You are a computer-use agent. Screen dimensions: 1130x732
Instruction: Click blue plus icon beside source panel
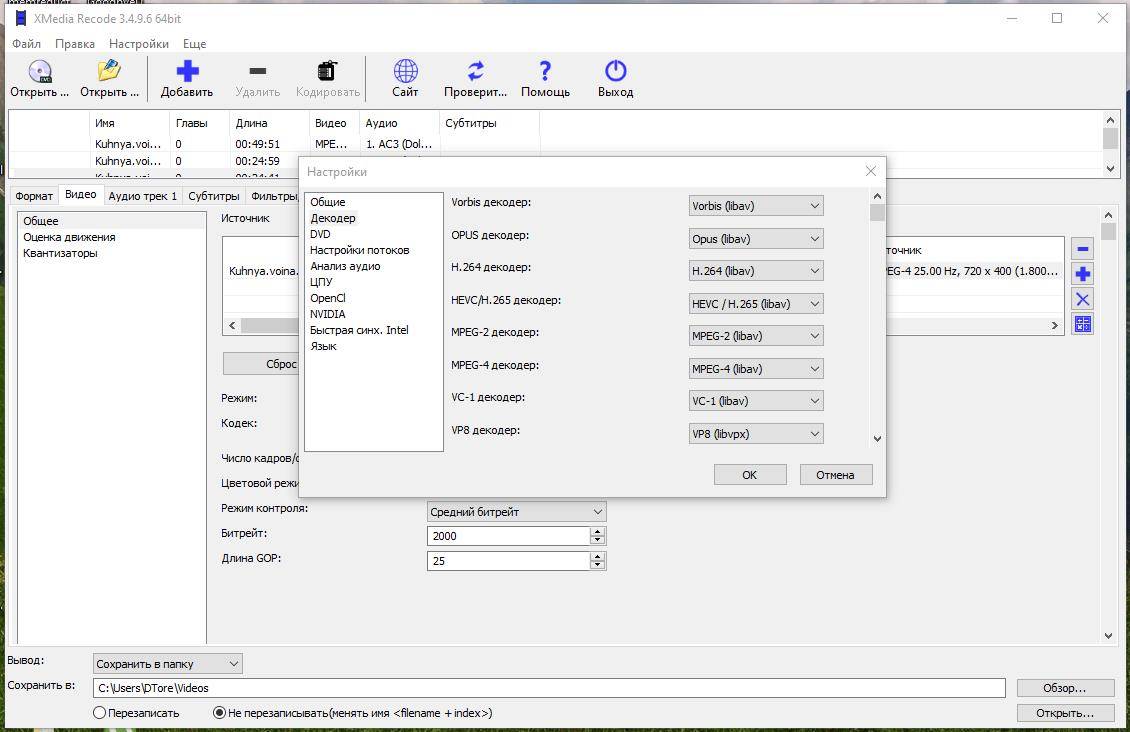[x=1082, y=274]
